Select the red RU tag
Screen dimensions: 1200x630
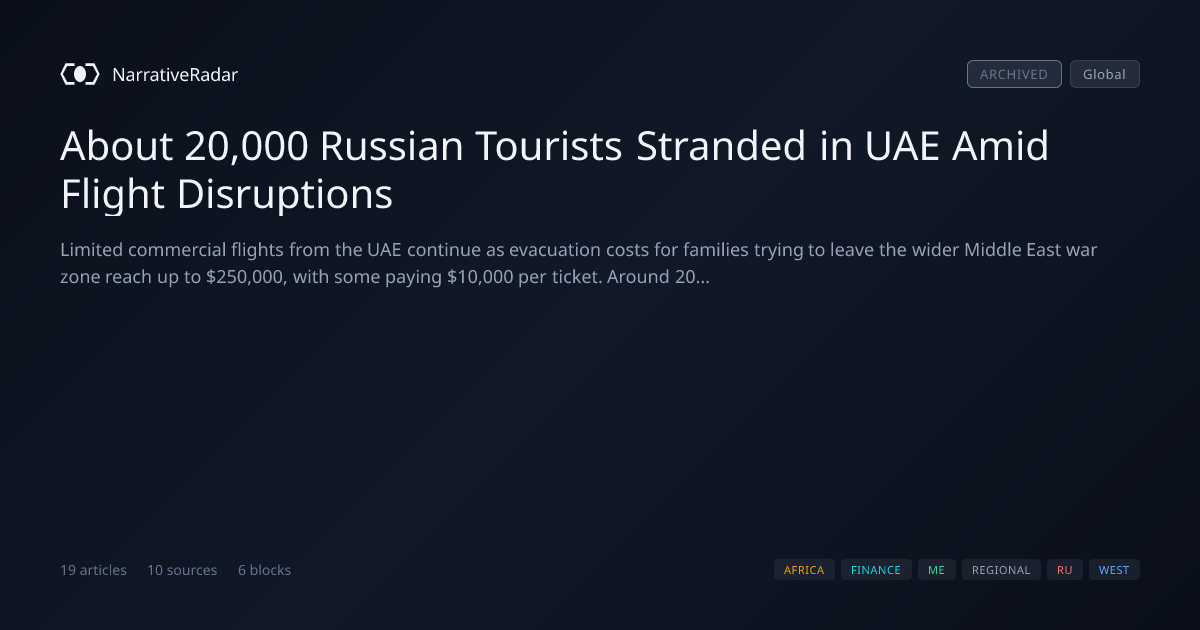coord(1065,570)
